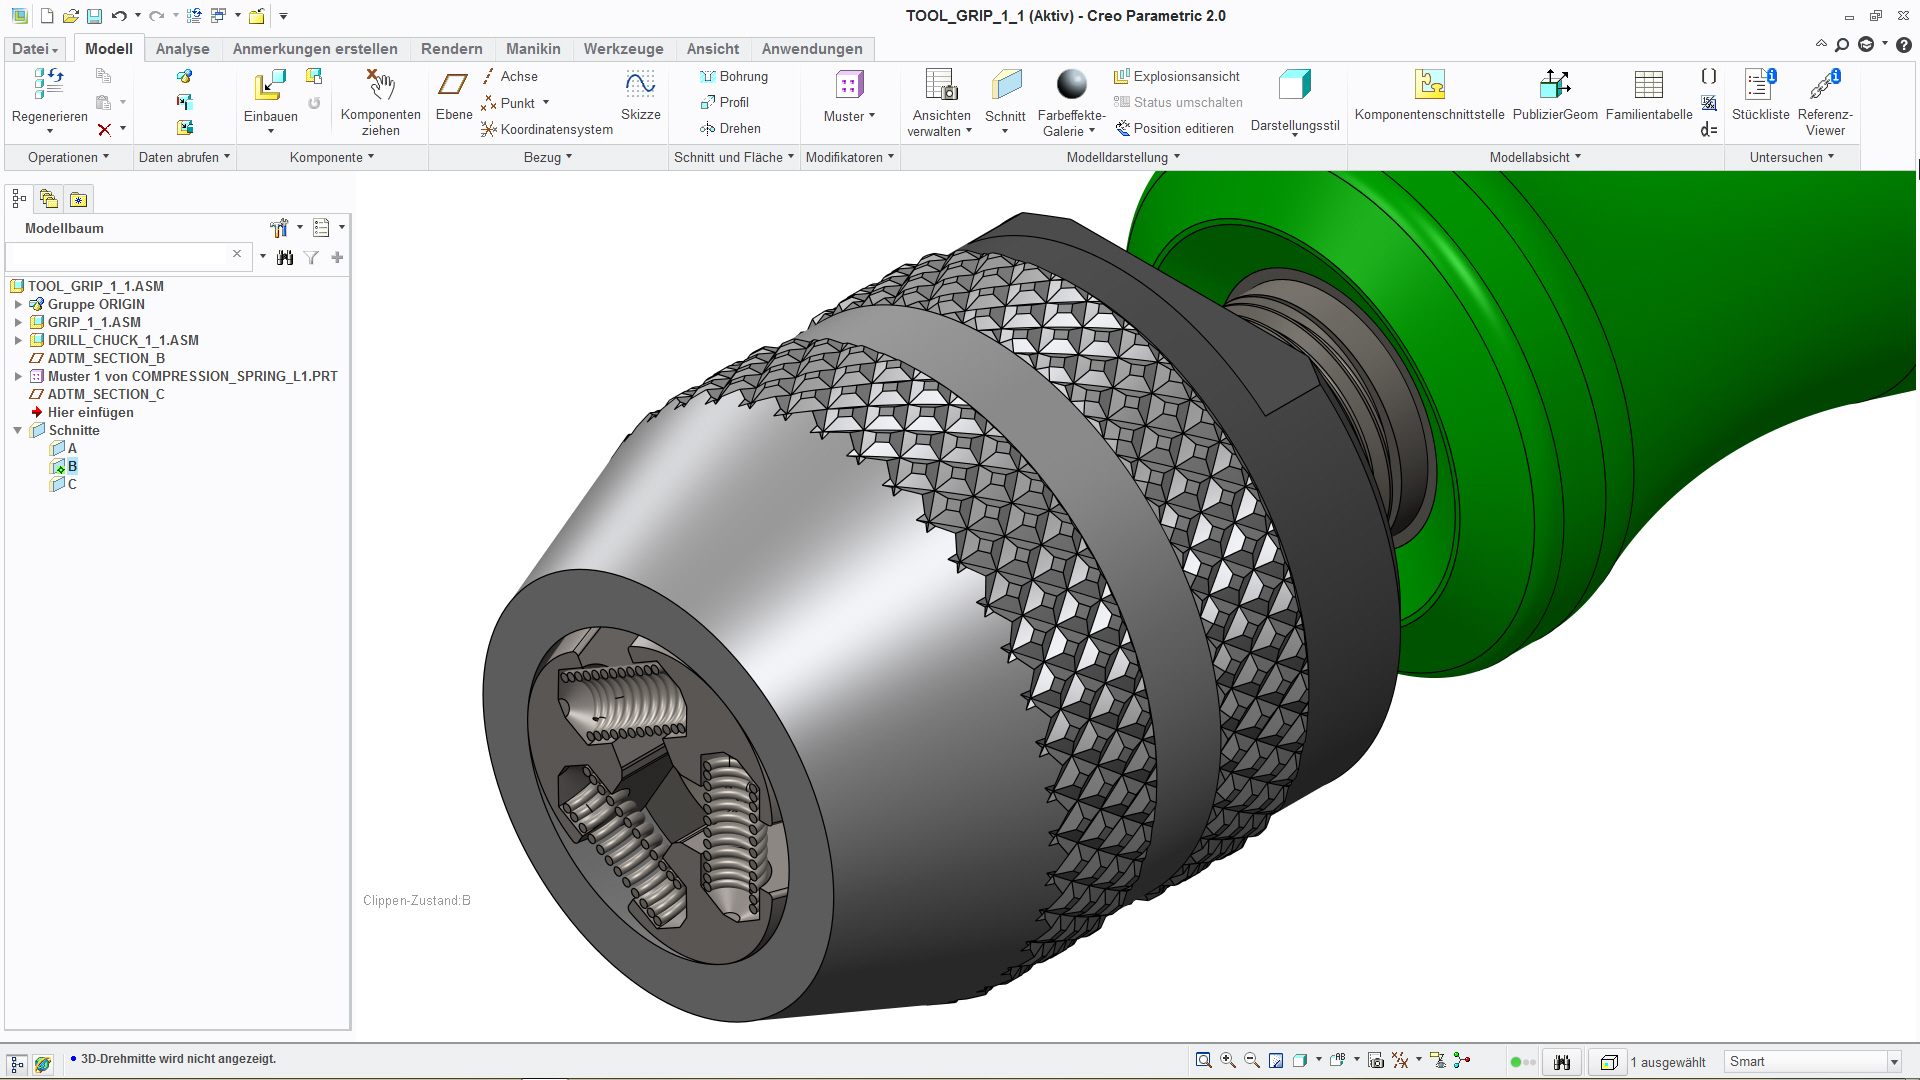The image size is (1920, 1080).
Task: Expand DRILL_CHUCK_1_1.ASM tree node
Action: 18,340
